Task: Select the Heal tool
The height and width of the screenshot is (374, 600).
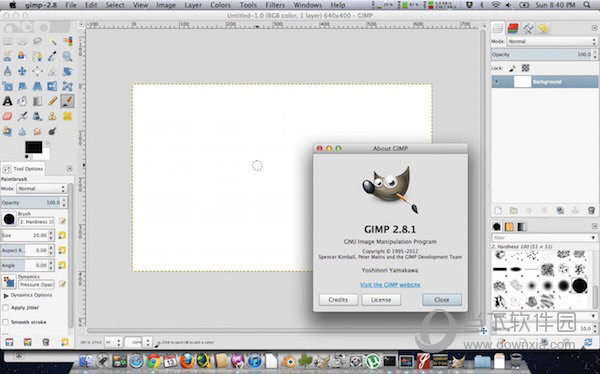Action: 67,116
